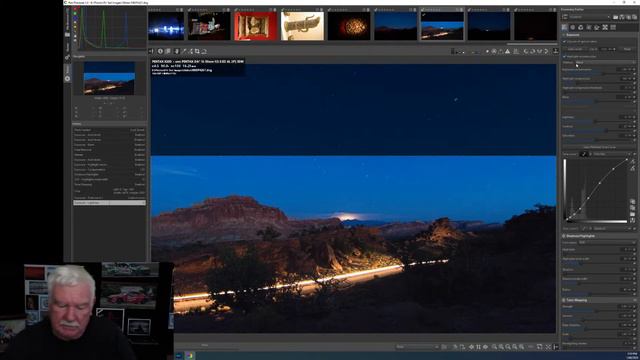Click the rotate left icon in the top toolbar
The width and height of the screenshot is (640, 360).
click(526, 51)
